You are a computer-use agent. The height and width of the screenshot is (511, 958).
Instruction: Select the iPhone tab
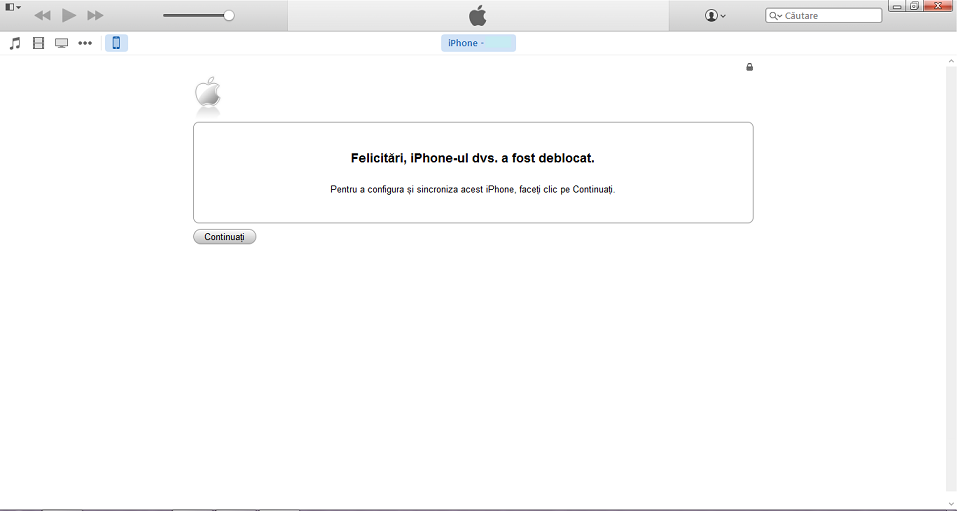click(478, 43)
